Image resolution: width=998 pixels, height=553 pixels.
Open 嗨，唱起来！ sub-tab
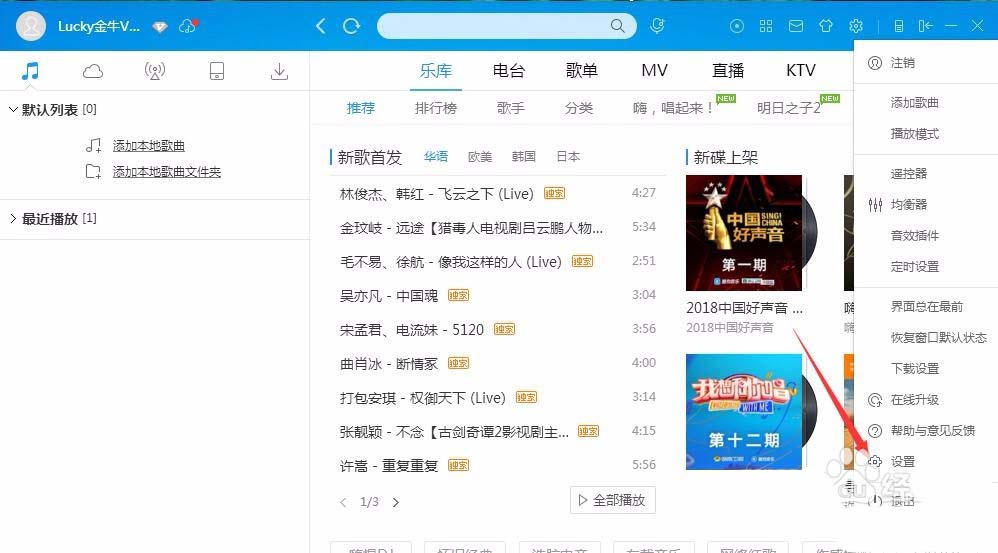point(673,108)
